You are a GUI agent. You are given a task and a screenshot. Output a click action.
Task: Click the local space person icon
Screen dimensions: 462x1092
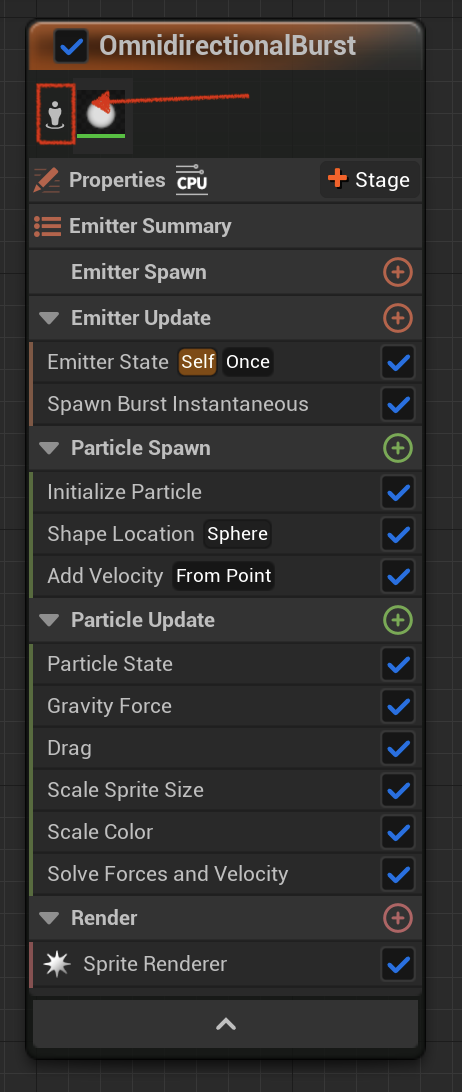coord(55,114)
